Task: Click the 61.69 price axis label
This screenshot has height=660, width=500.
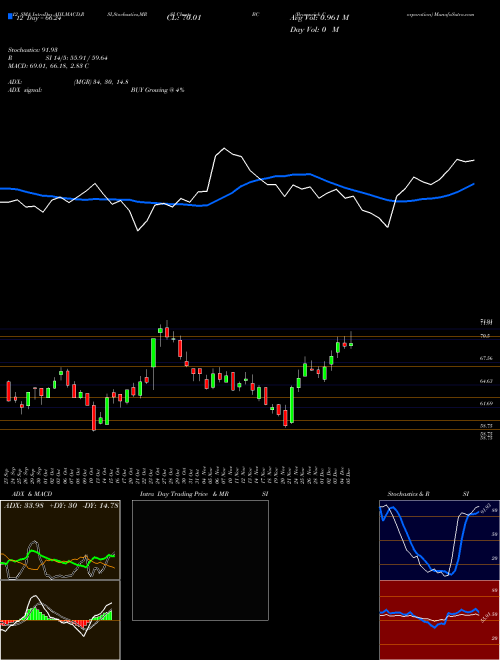Action: [x=486, y=403]
